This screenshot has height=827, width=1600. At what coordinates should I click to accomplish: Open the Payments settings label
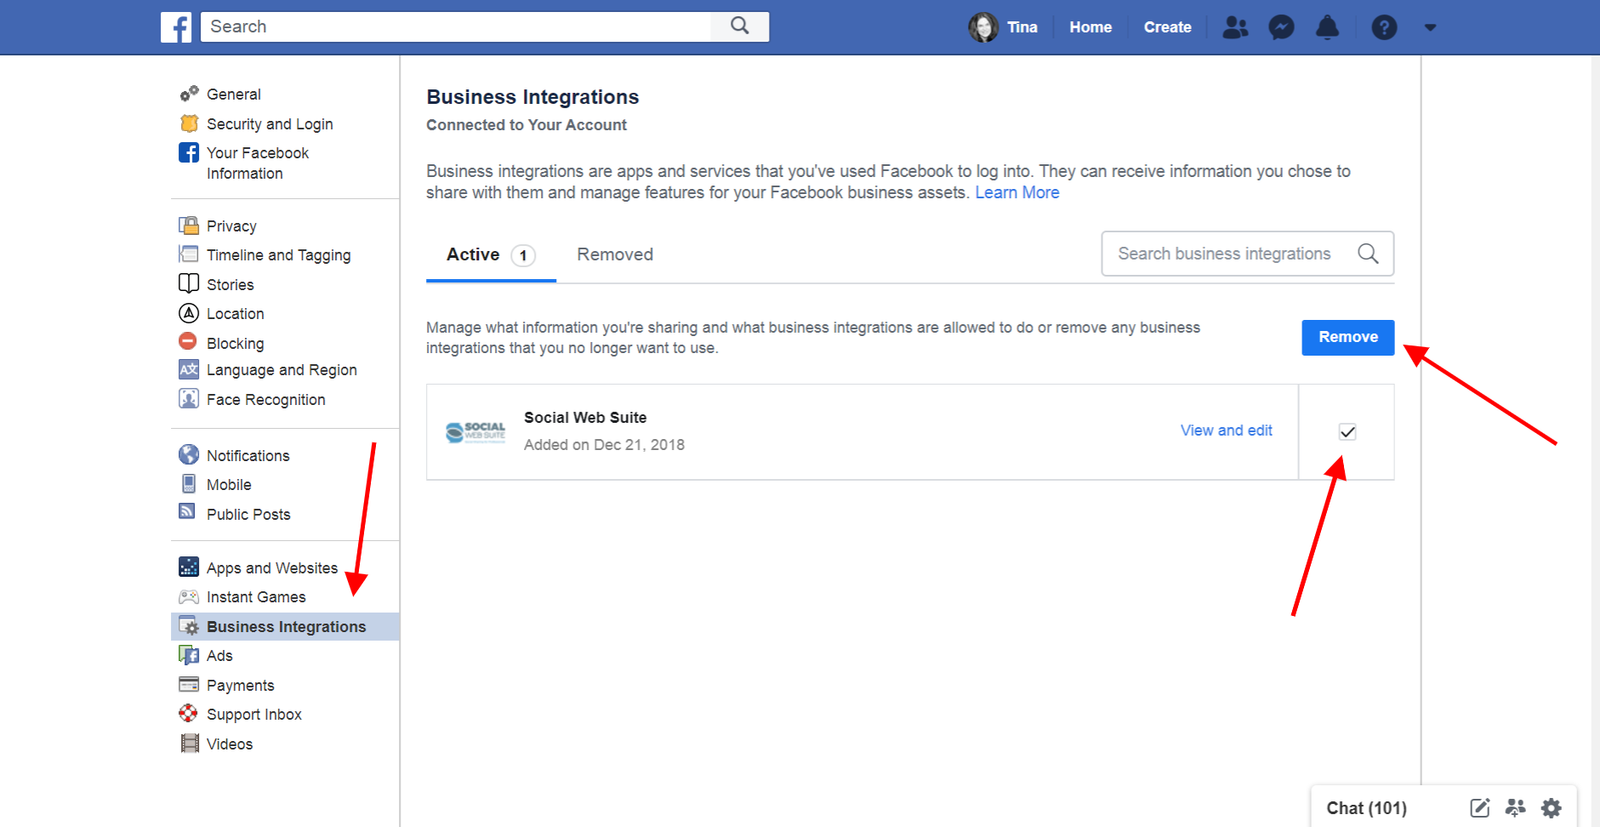coord(240,685)
